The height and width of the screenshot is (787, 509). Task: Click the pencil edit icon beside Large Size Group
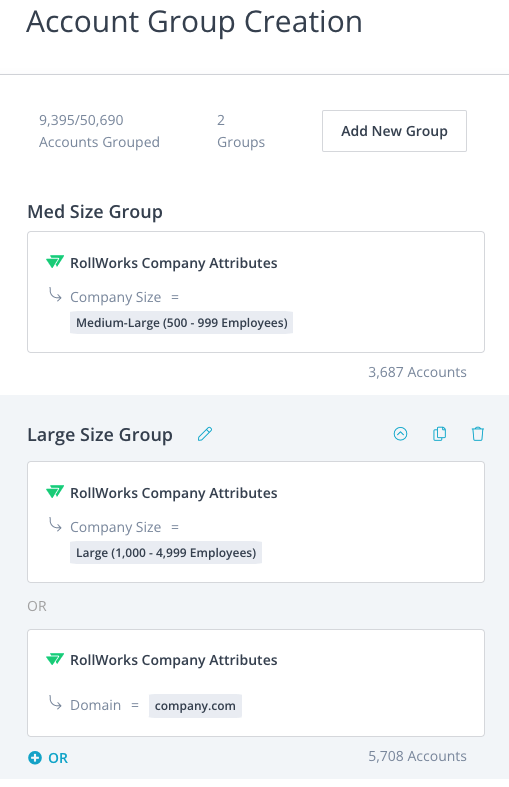point(205,434)
